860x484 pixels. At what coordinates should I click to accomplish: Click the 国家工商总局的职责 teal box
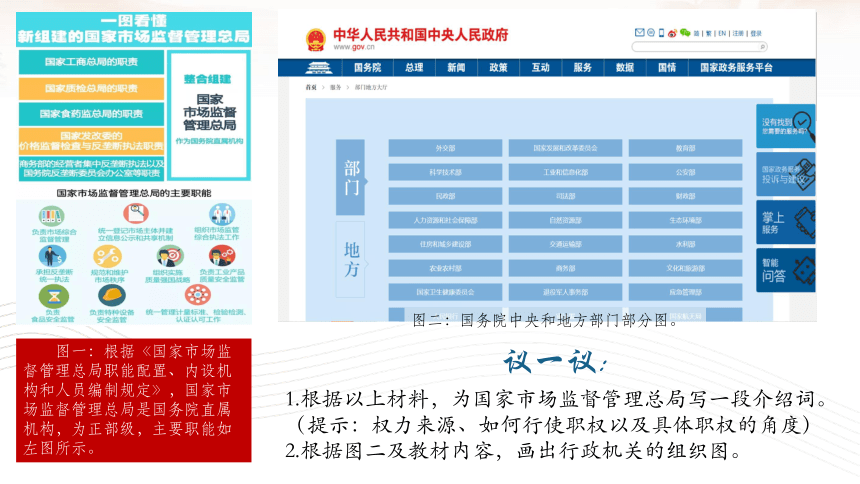click(91, 62)
